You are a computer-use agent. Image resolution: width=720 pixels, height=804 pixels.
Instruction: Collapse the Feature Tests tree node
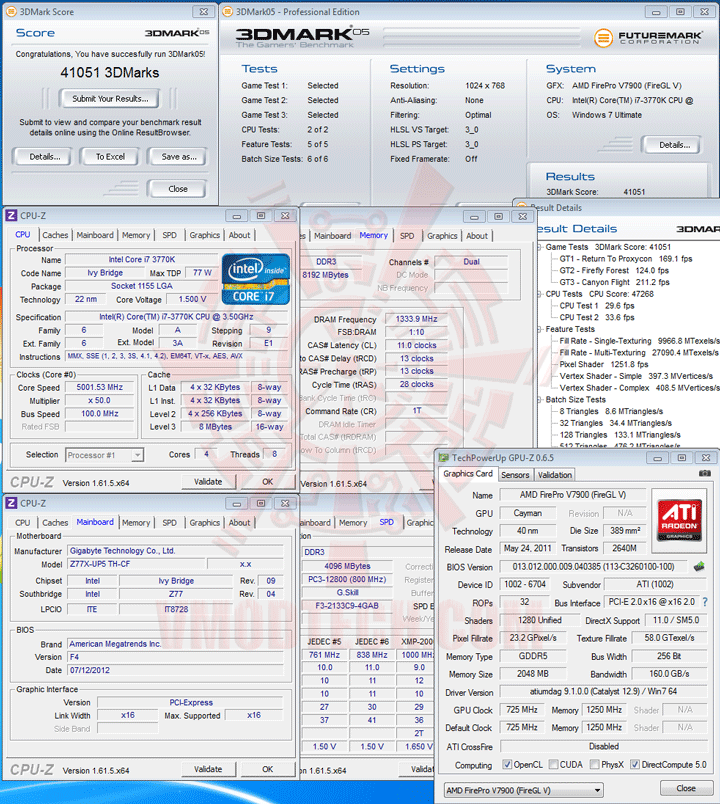click(x=540, y=329)
